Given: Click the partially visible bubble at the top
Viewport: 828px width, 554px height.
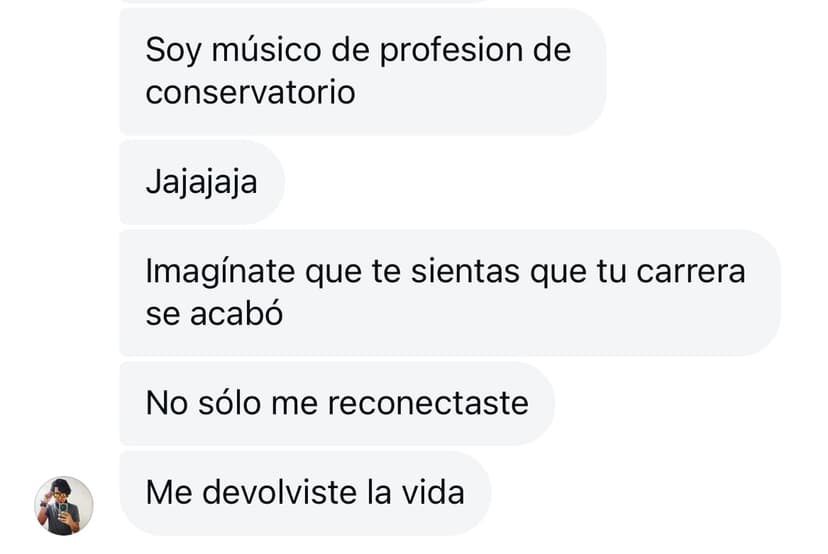Looking at the screenshot, I should [x=306, y=1].
